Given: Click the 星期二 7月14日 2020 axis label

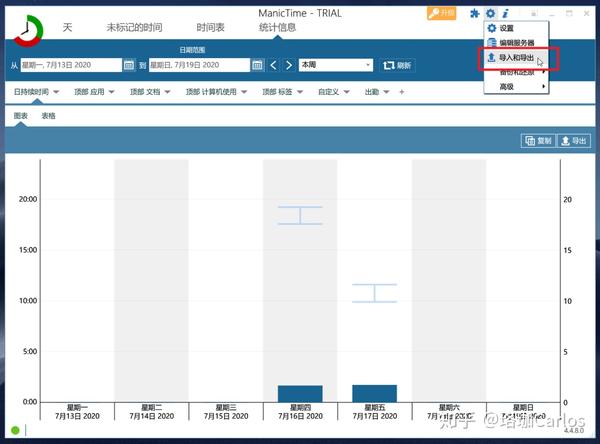Looking at the screenshot, I should (152, 412).
